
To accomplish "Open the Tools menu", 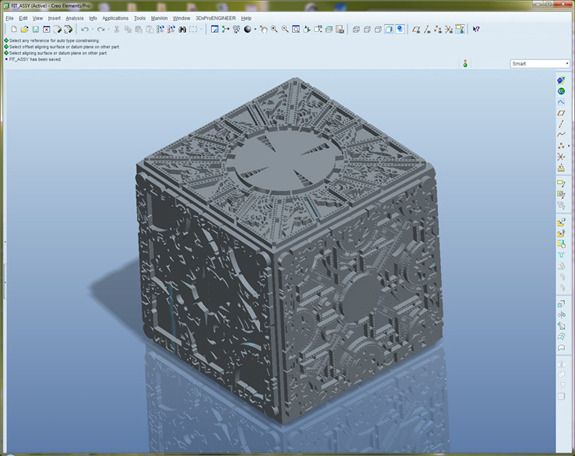I will tap(139, 18).
